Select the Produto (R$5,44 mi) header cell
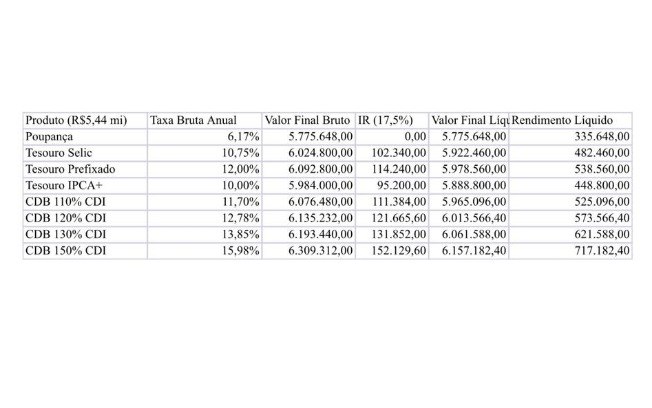 pos(85,121)
